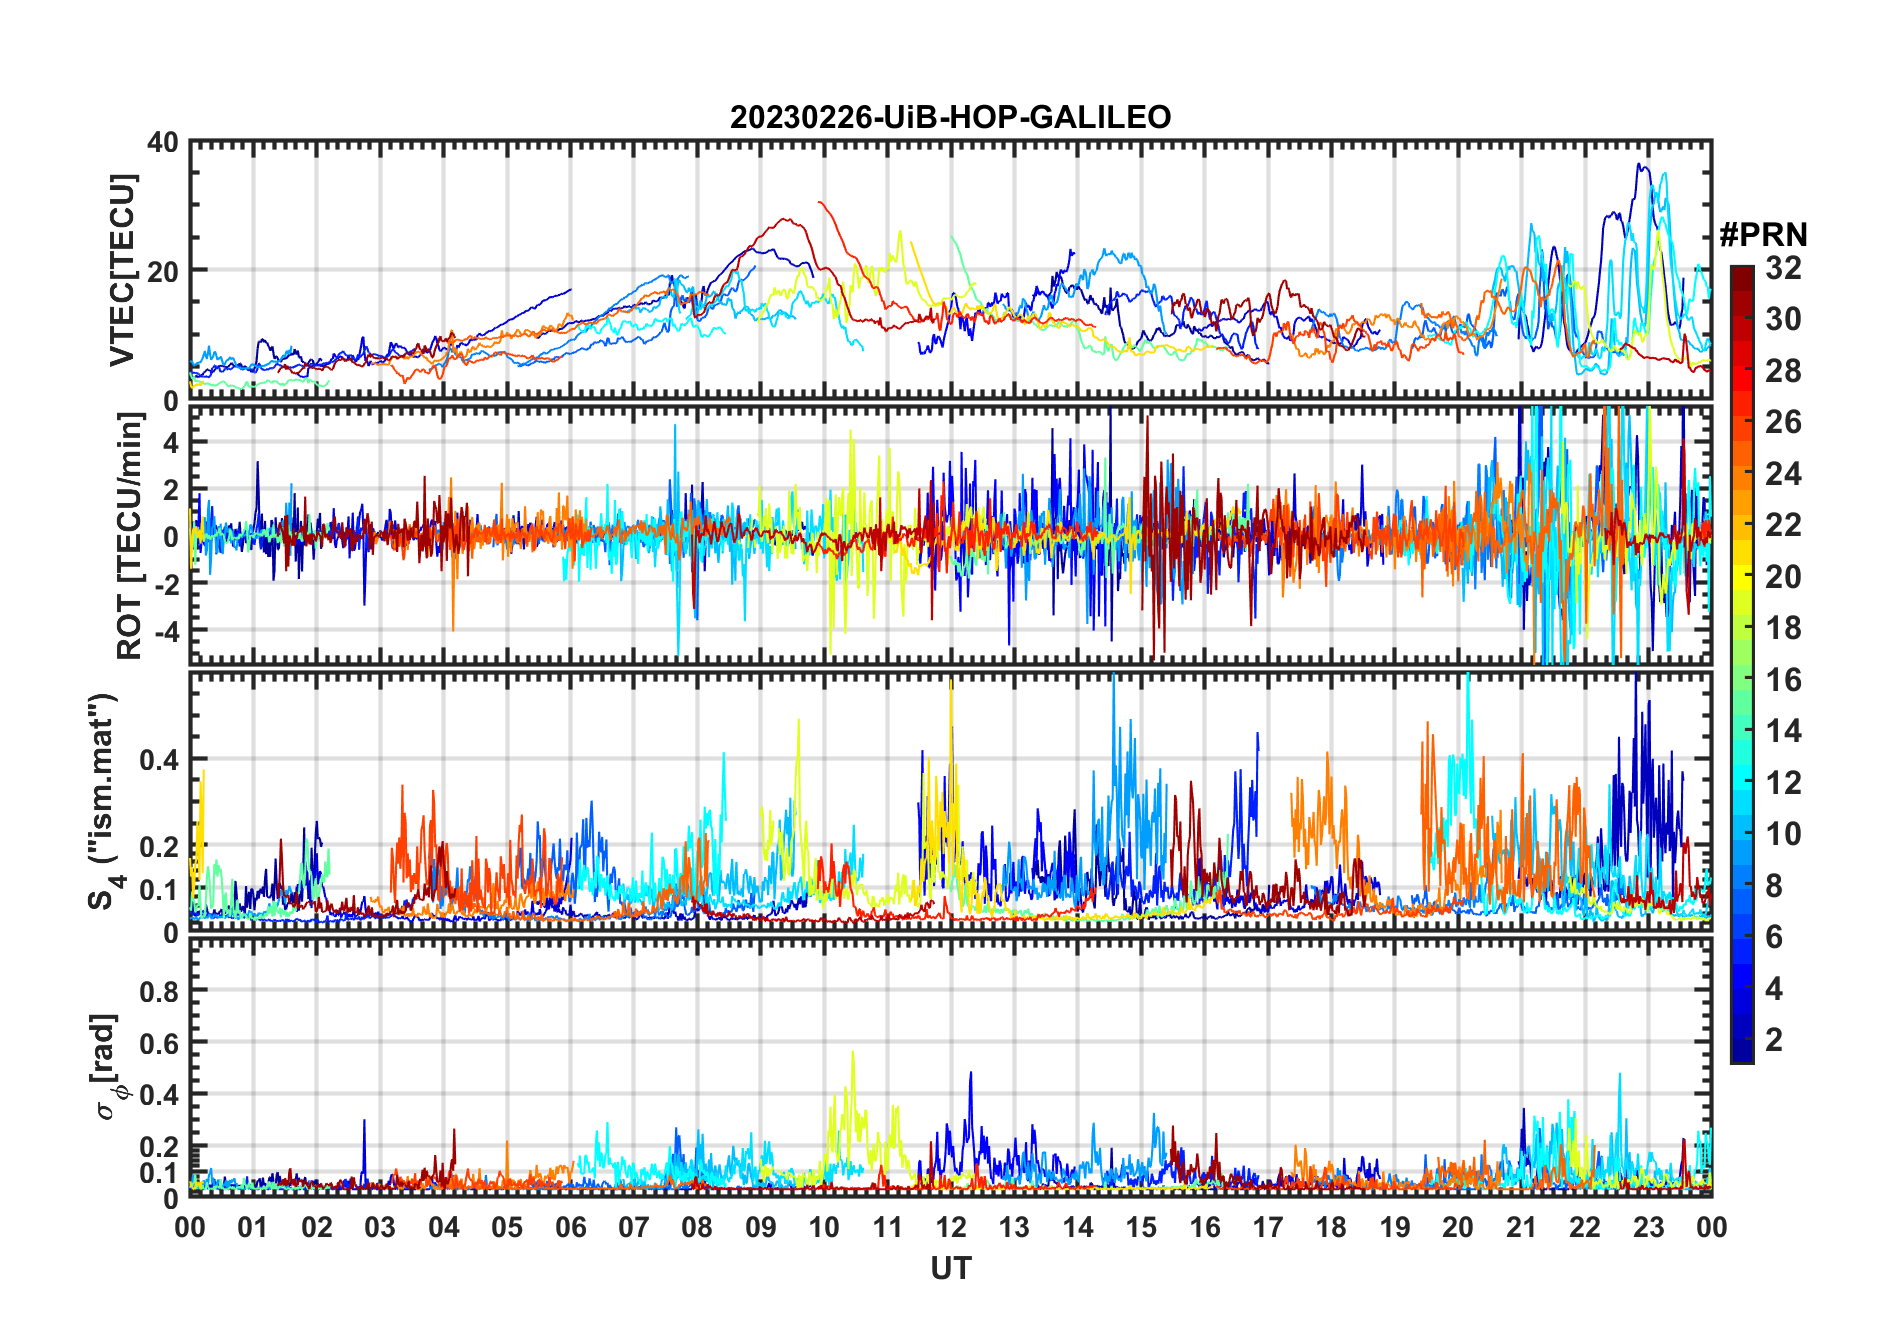Click the S4 ("ism.mat") axis label
1902x1330 pixels.
104,801
